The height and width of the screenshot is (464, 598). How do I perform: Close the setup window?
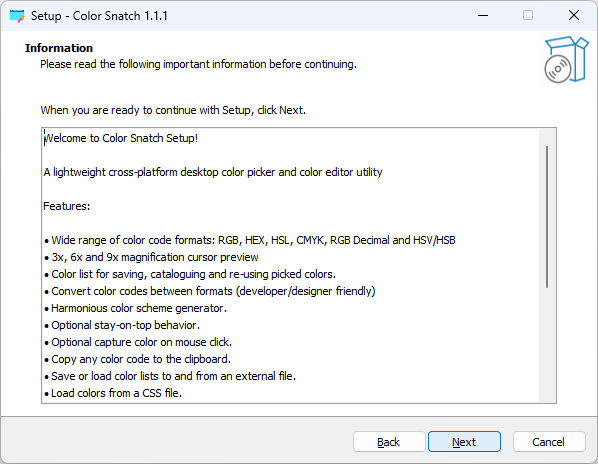pyautogui.click(x=574, y=16)
